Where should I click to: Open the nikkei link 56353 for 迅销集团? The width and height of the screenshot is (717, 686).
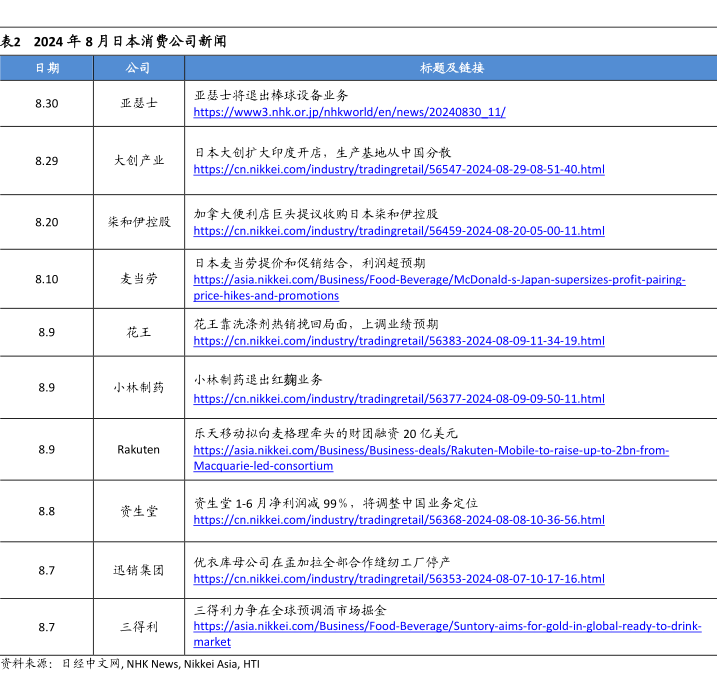point(399,579)
